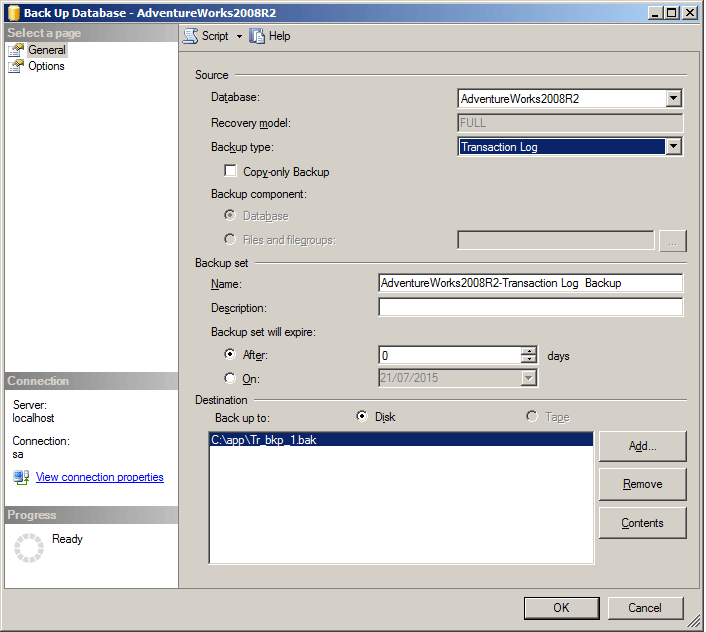
Task: Decrease the expire days spinner
Action: point(529,359)
